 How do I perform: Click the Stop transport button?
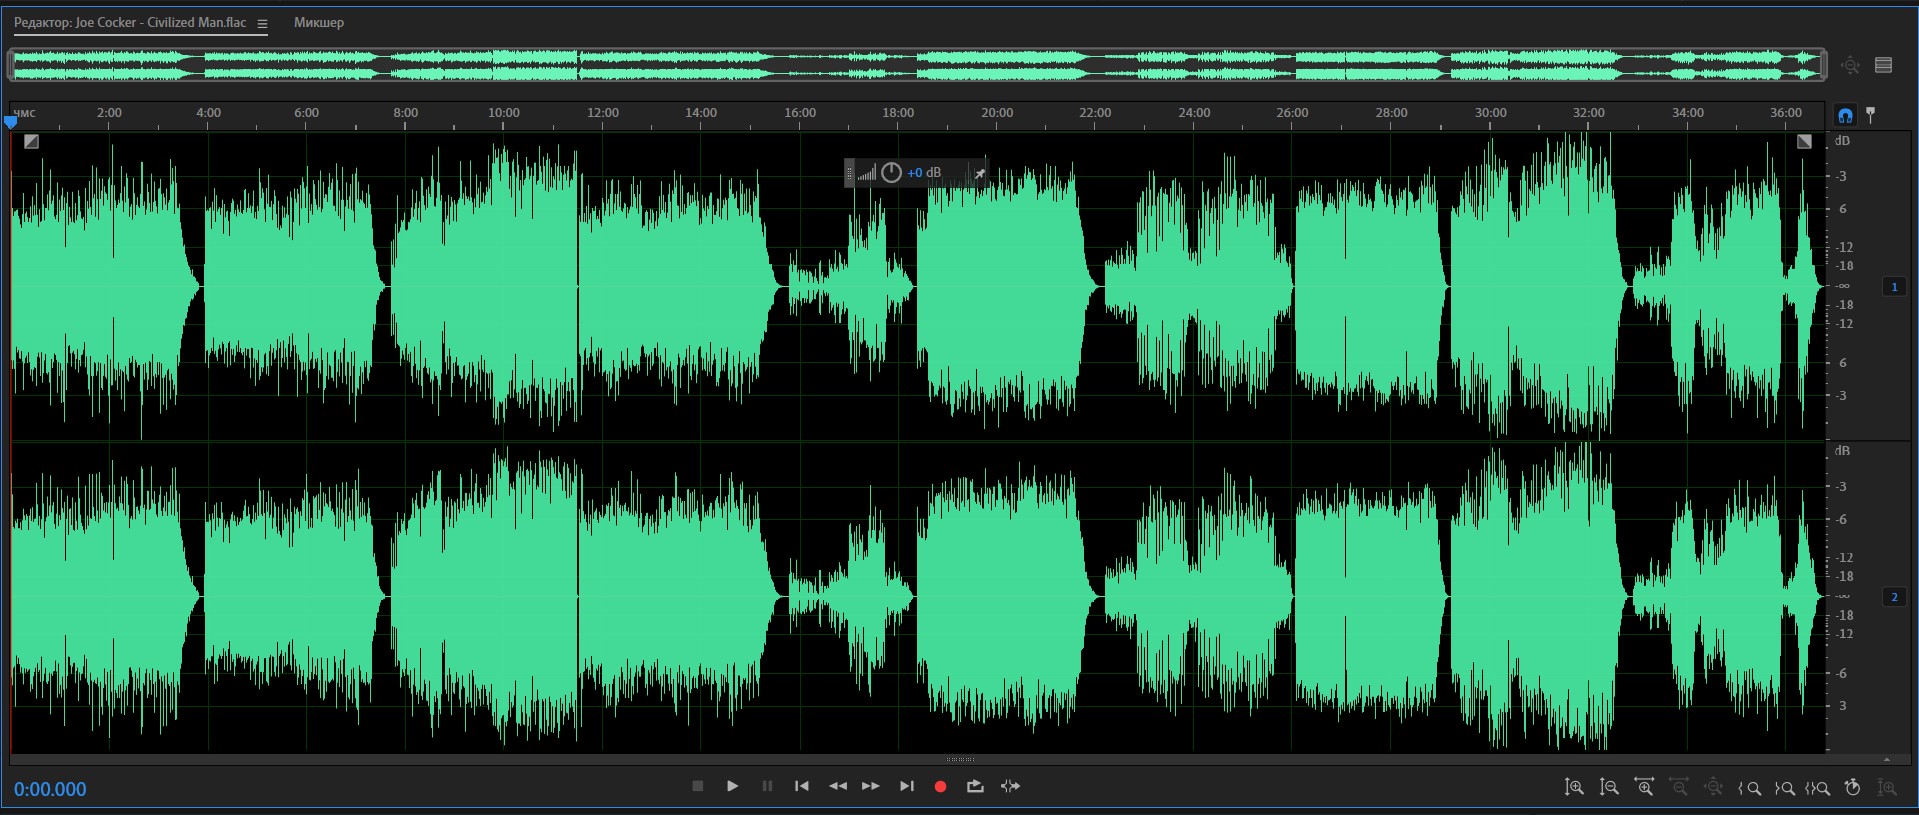[698, 786]
